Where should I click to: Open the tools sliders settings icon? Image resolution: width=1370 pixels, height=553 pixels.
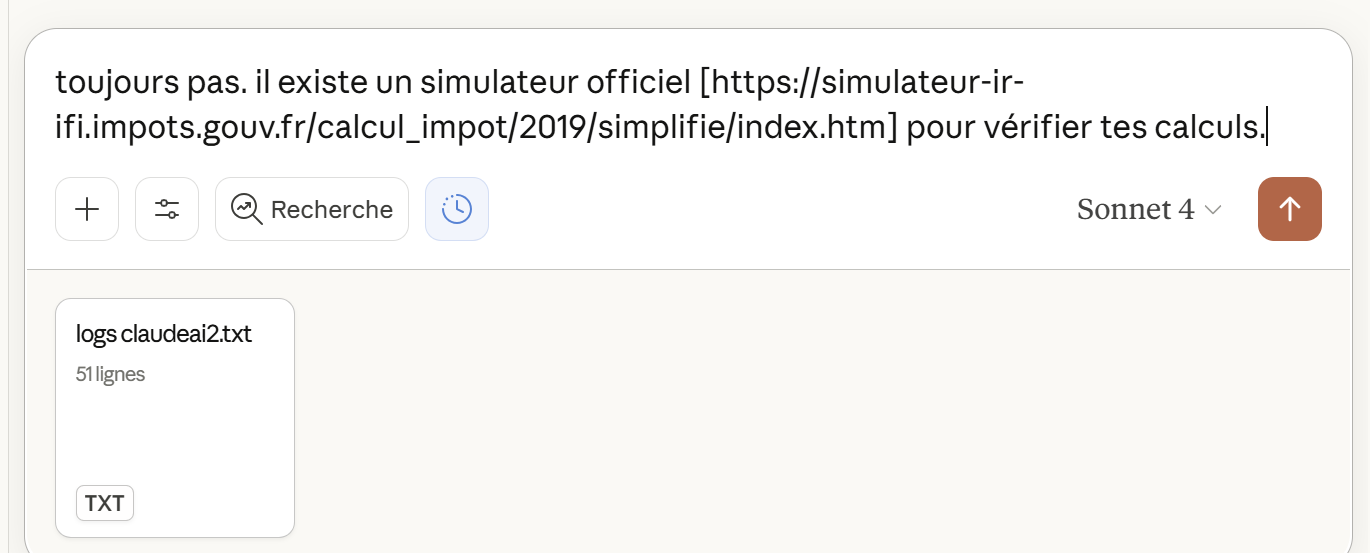coord(167,209)
